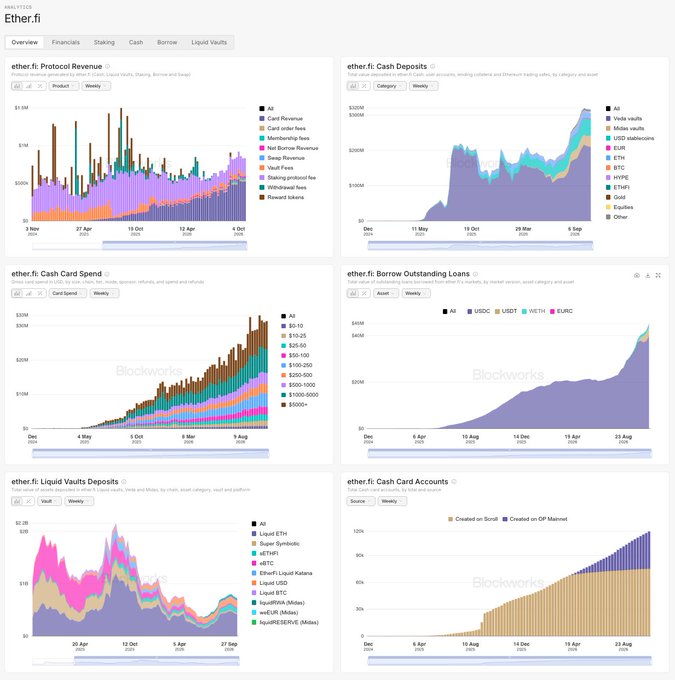Open info icon beside Liquid Vaults Deposits title
Viewport: 675px width, 680px height.
tap(124, 482)
